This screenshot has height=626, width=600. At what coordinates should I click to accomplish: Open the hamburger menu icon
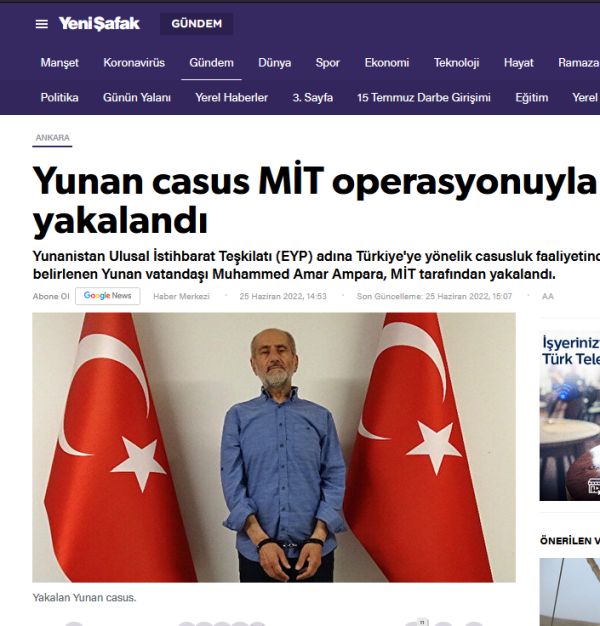point(42,24)
